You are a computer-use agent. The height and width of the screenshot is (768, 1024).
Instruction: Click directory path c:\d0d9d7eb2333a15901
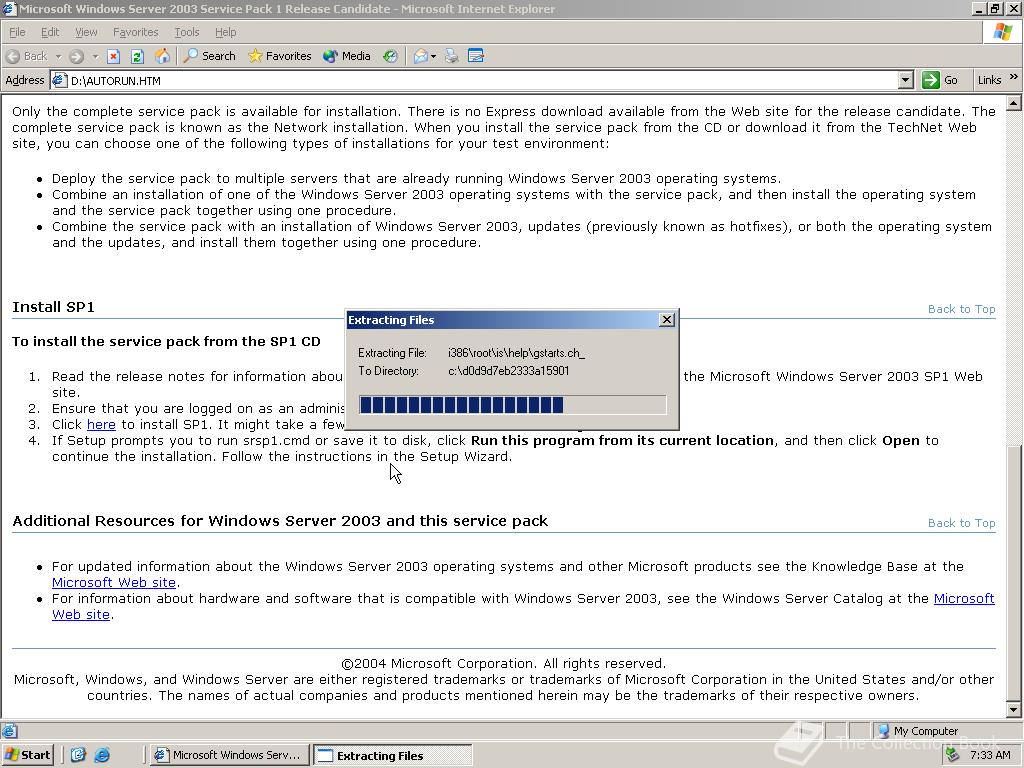(x=508, y=371)
